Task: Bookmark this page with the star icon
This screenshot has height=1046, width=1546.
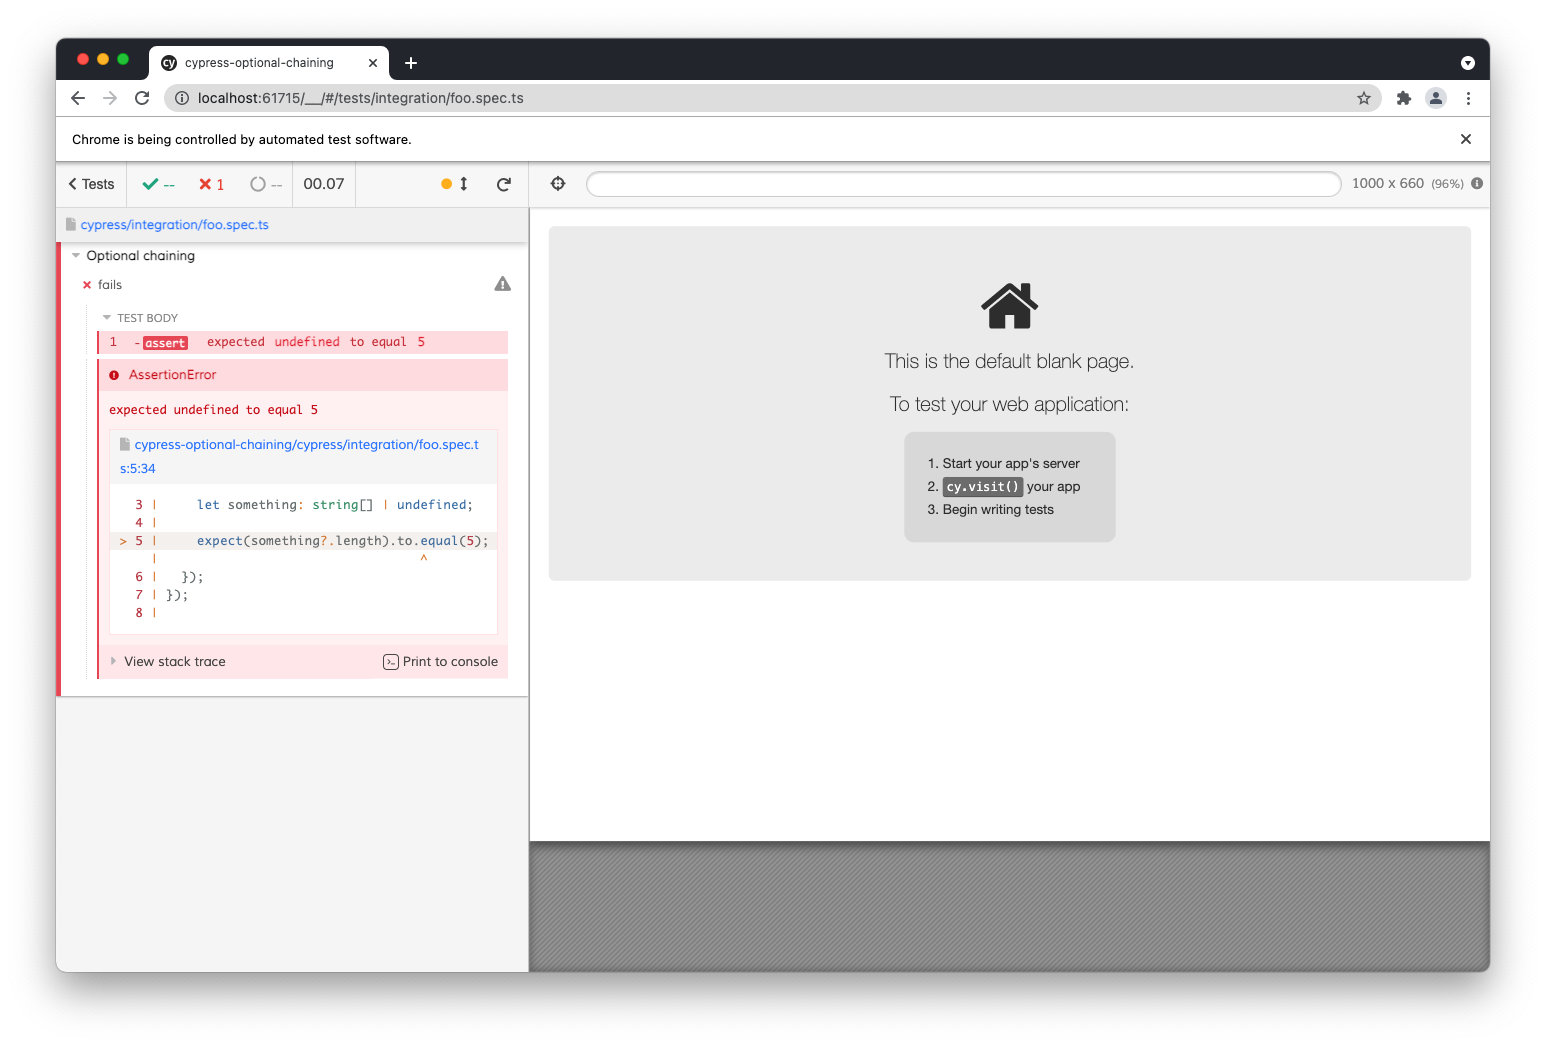Action: pyautogui.click(x=1364, y=98)
